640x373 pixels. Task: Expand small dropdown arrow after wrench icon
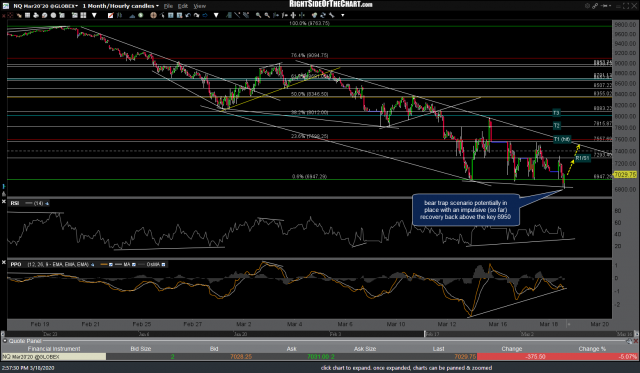tap(342, 16)
